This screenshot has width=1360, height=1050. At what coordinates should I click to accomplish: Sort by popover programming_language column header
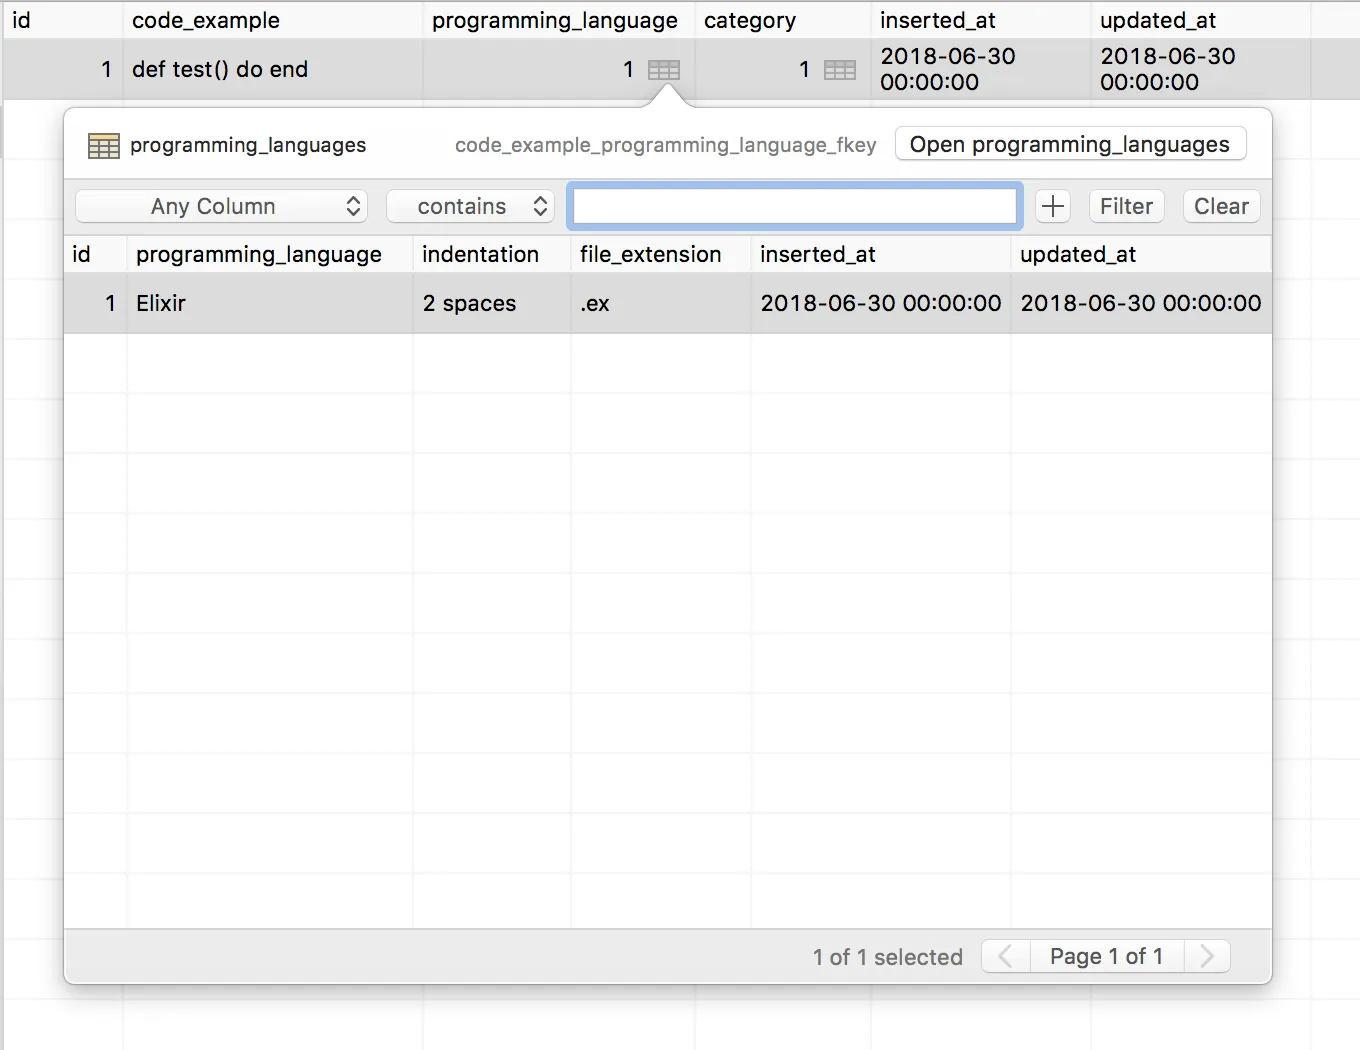pos(270,254)
